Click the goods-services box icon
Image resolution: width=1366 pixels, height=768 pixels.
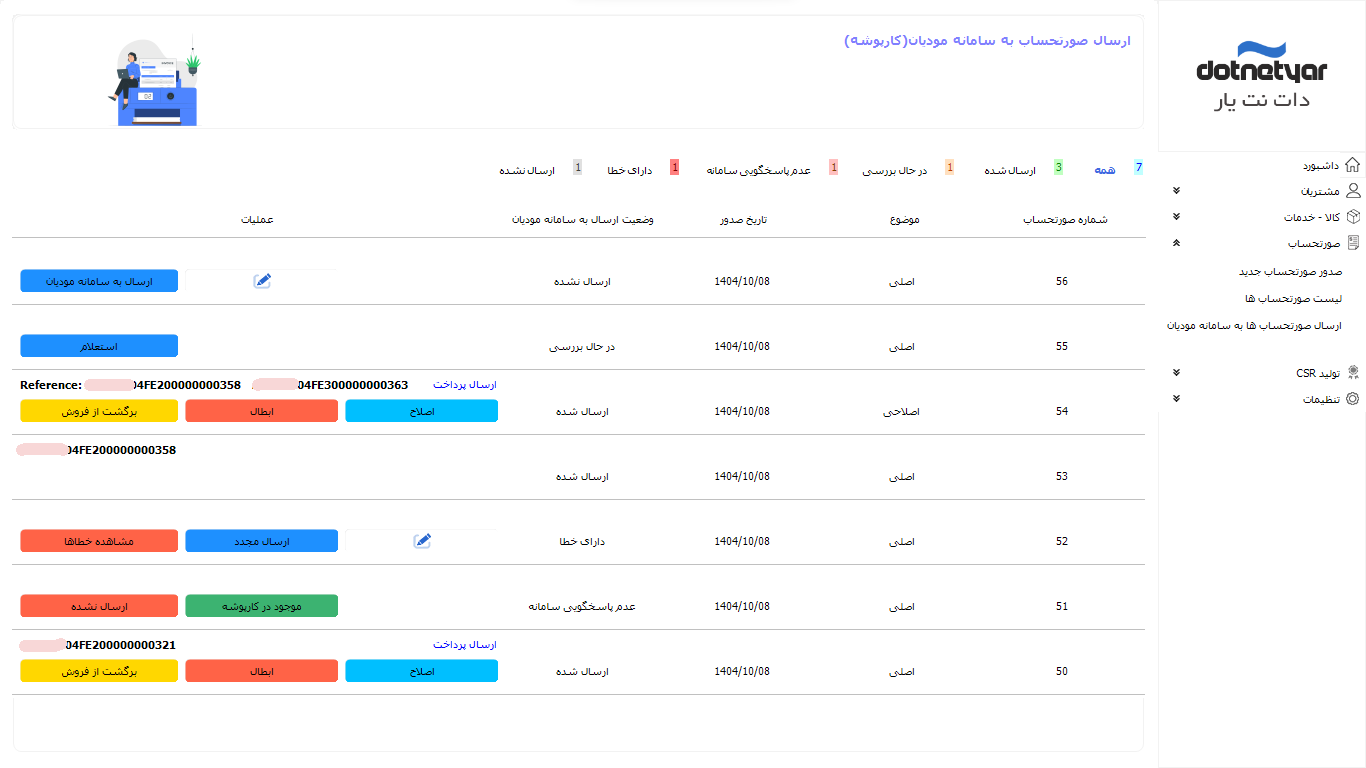(x=1353, y=217)
